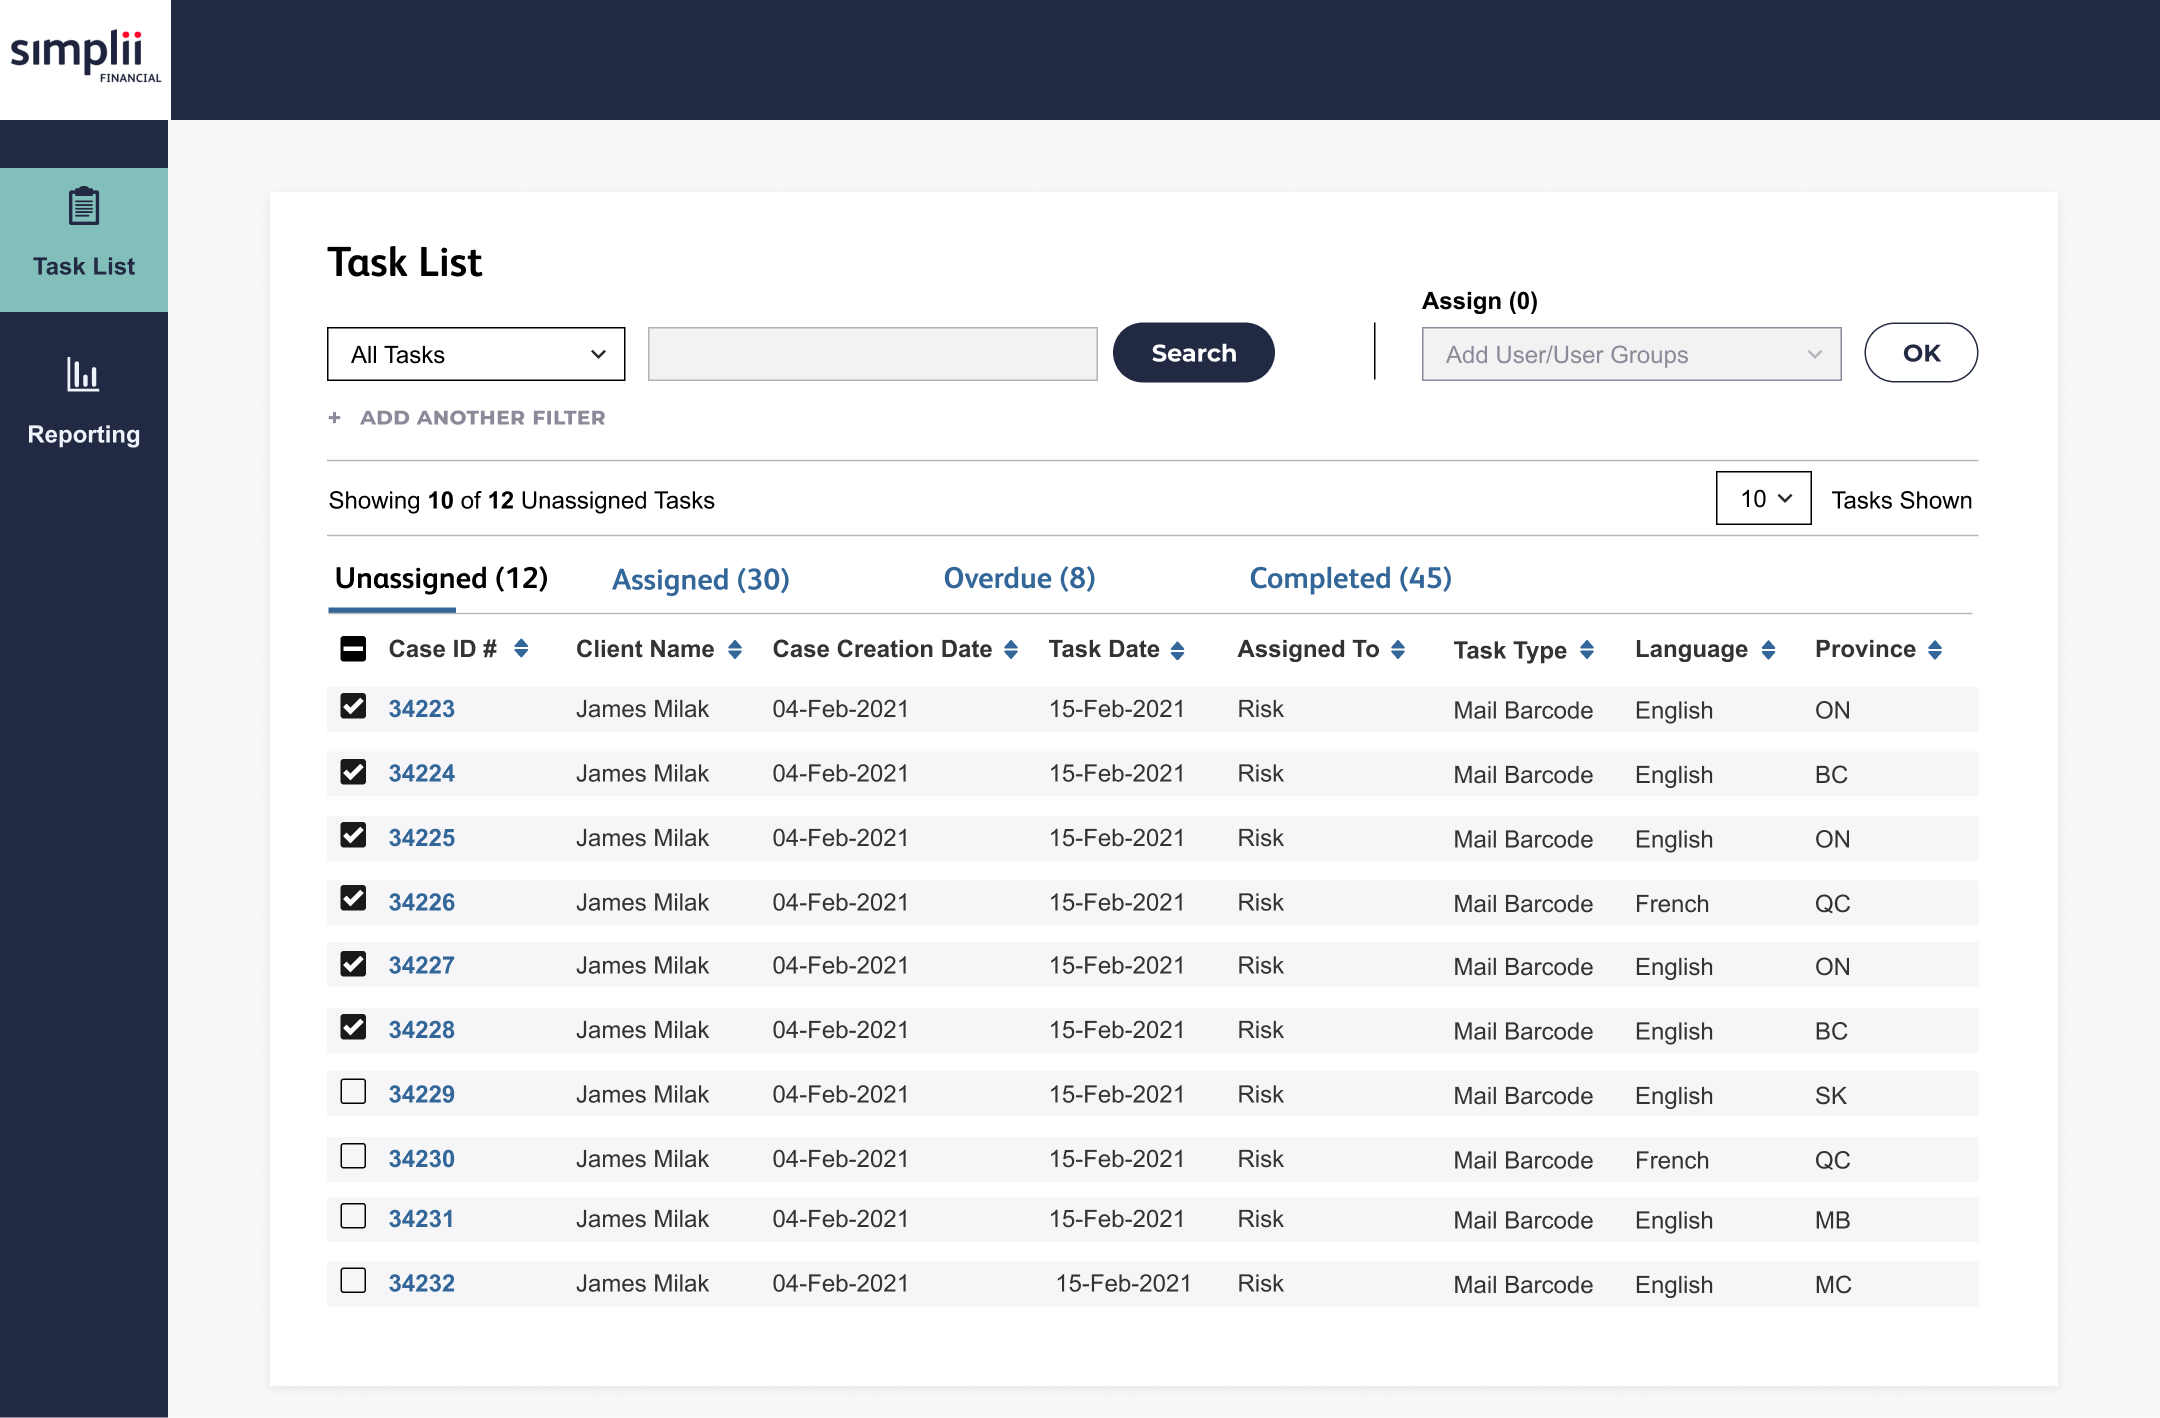2160x1418 pixels.
Task: Uncheck the case 34223 checkbox
Action: (353, 707)
